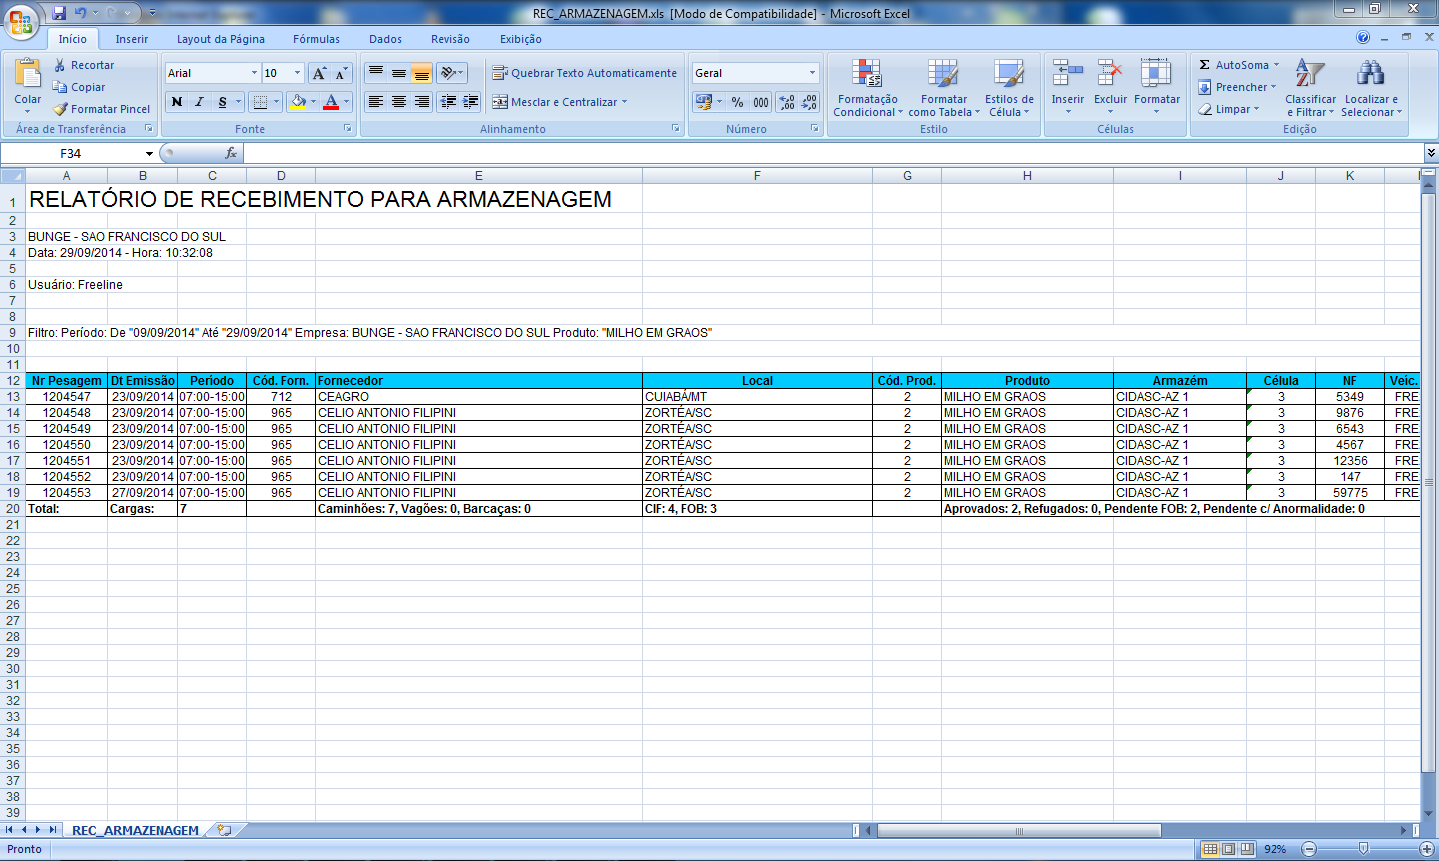This screenshot has width=1439, height=861.
Task: Click the insert function fx icon
Action: (231, 153)
